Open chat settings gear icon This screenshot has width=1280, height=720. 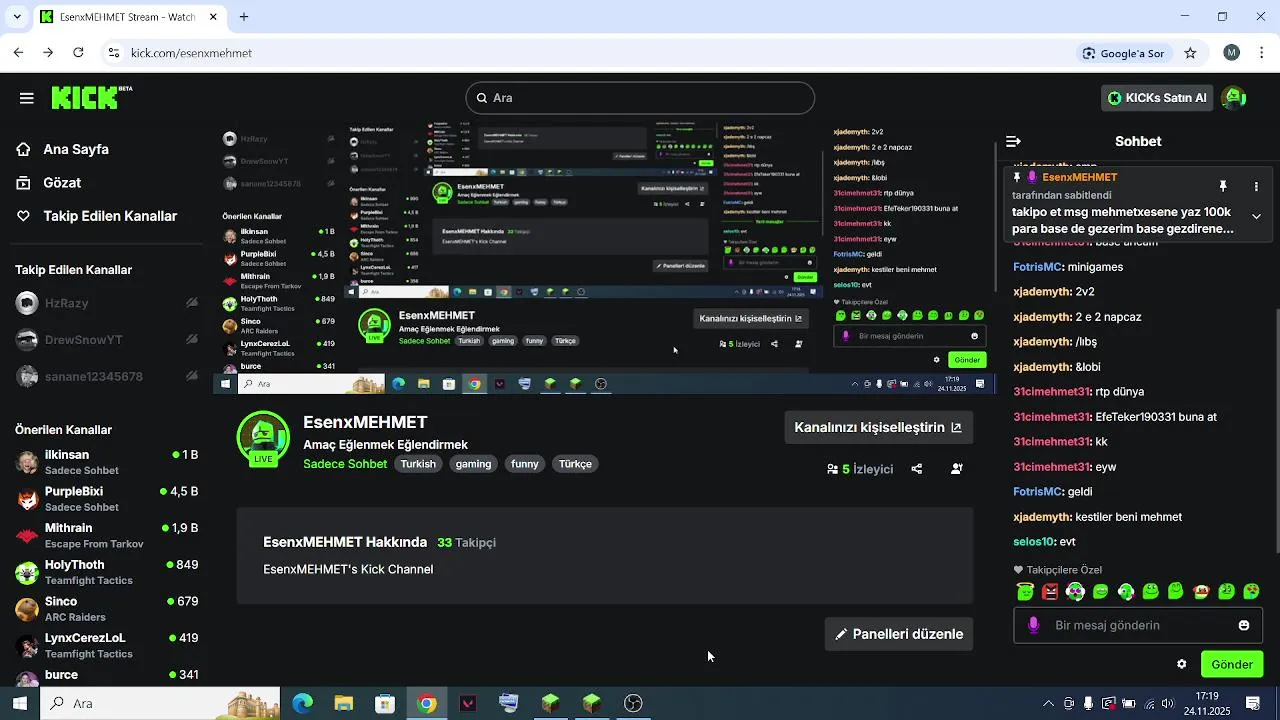click(x=1181, y=664)
